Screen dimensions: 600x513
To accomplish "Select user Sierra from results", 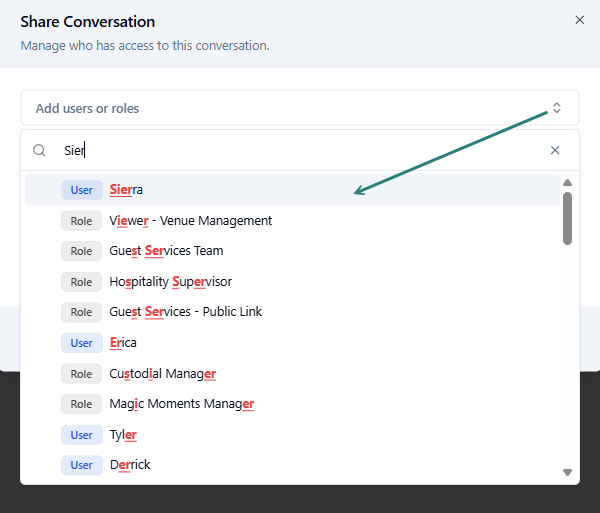I will point(127,190).
